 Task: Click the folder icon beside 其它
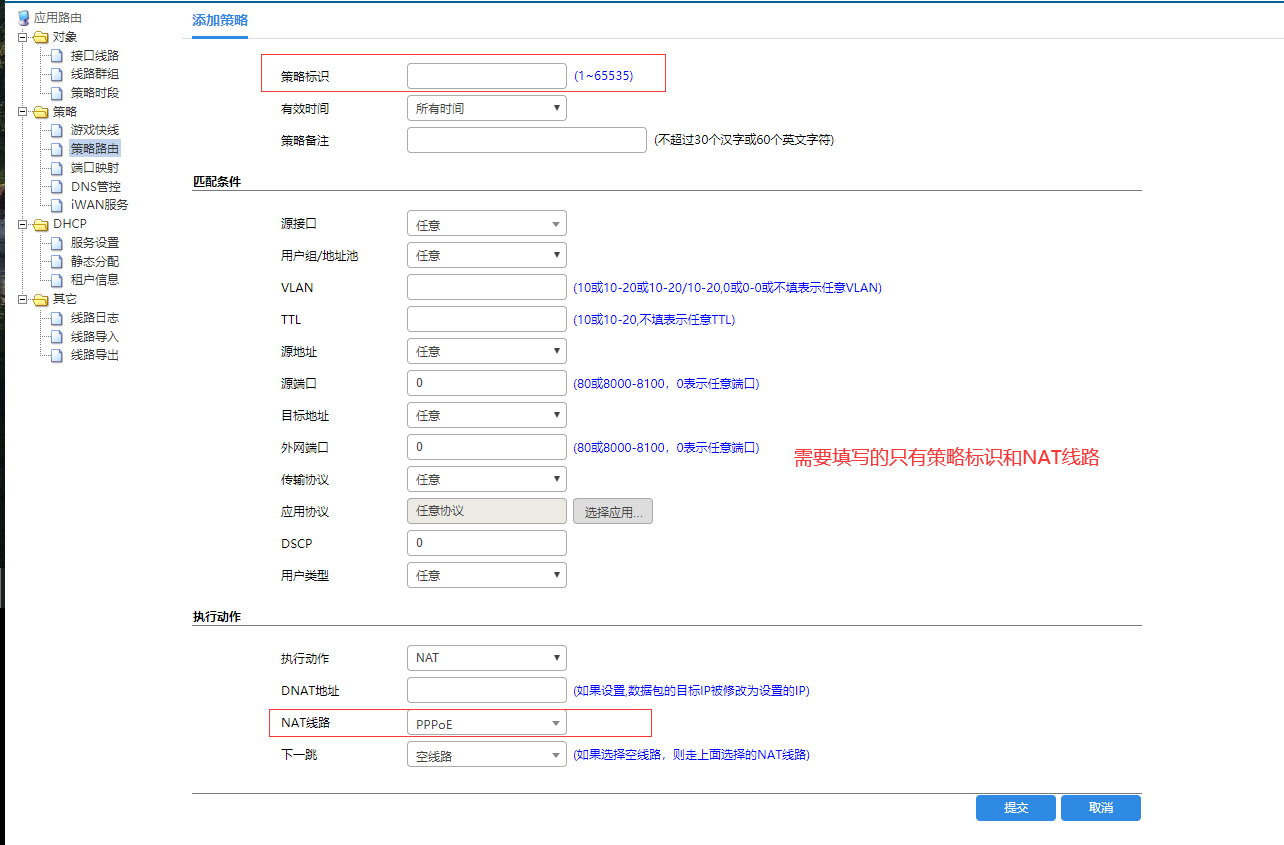41,299
